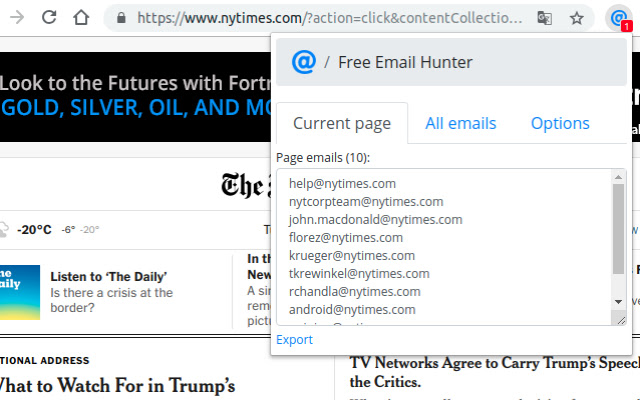This screenshot has width=640, height=400.
Task: Click the 'Page emails (10):' label
Action: click(323, 158)
